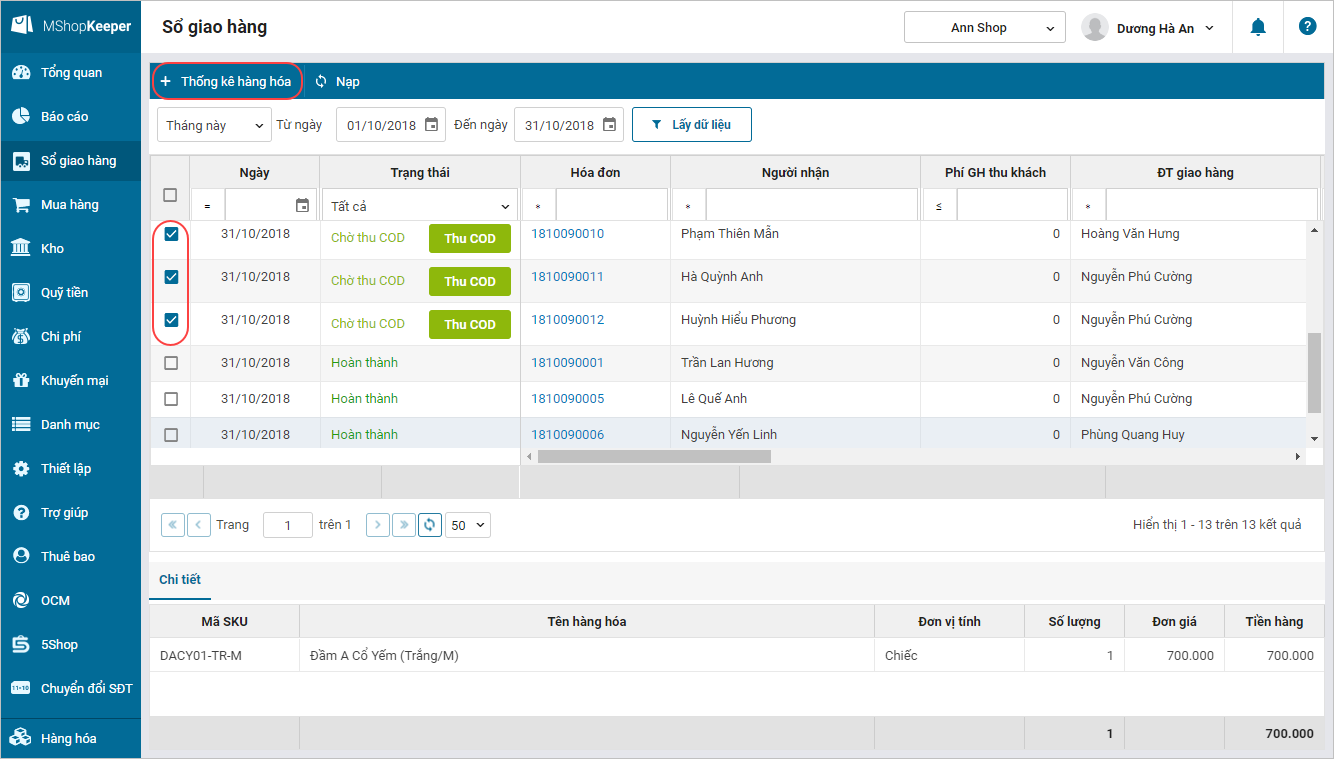Click the horizontal table scrollbar
This screenshot has height=759, width=1334.
(x=654, y=456)
